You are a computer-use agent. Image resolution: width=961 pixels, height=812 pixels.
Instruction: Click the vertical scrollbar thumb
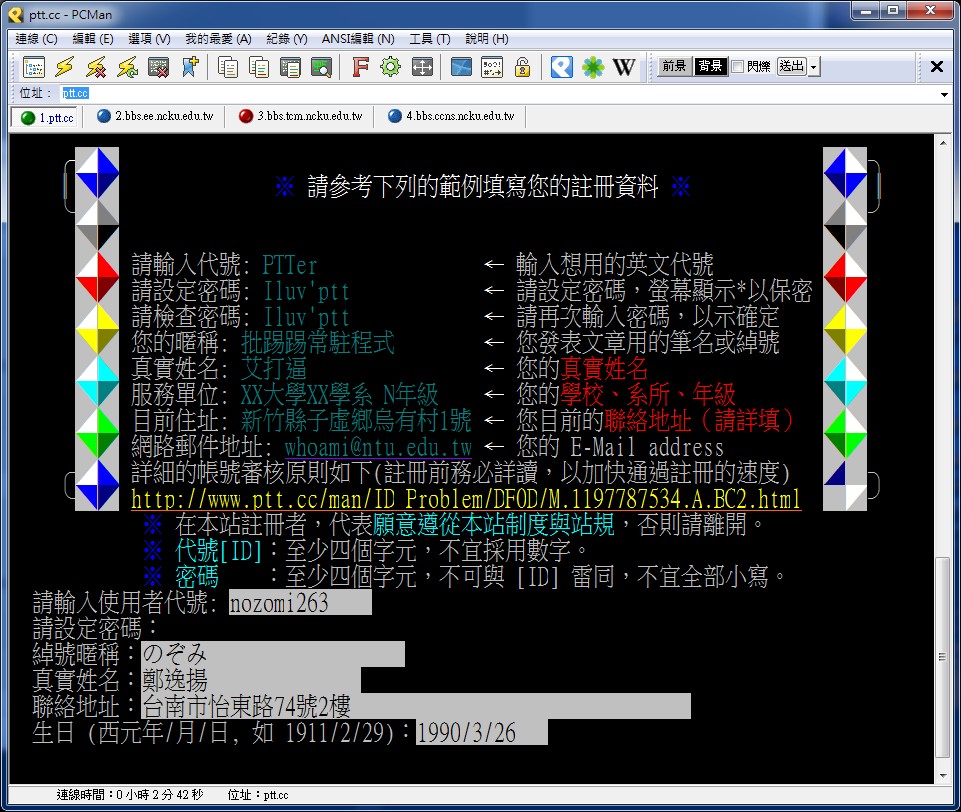click(x=943, y=657)
